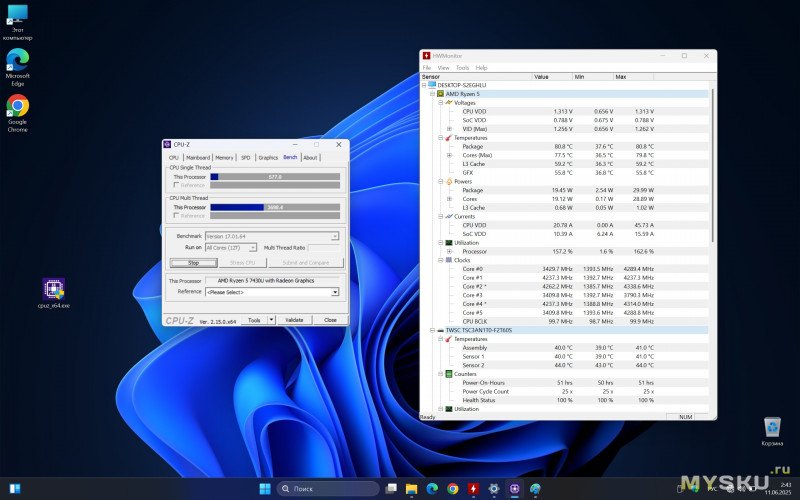This screenshot has height=500, width=800.
Task: Click the Stop benchmark button
Action: 194,263
